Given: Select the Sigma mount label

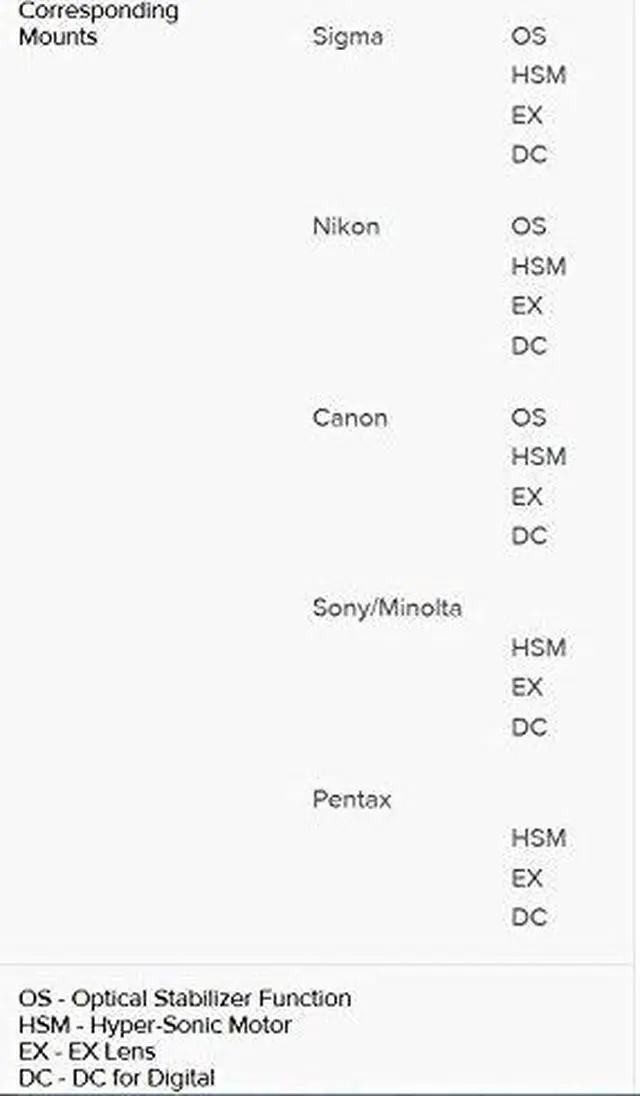Looking at the screenshot, I should click(x=347, y=37).
